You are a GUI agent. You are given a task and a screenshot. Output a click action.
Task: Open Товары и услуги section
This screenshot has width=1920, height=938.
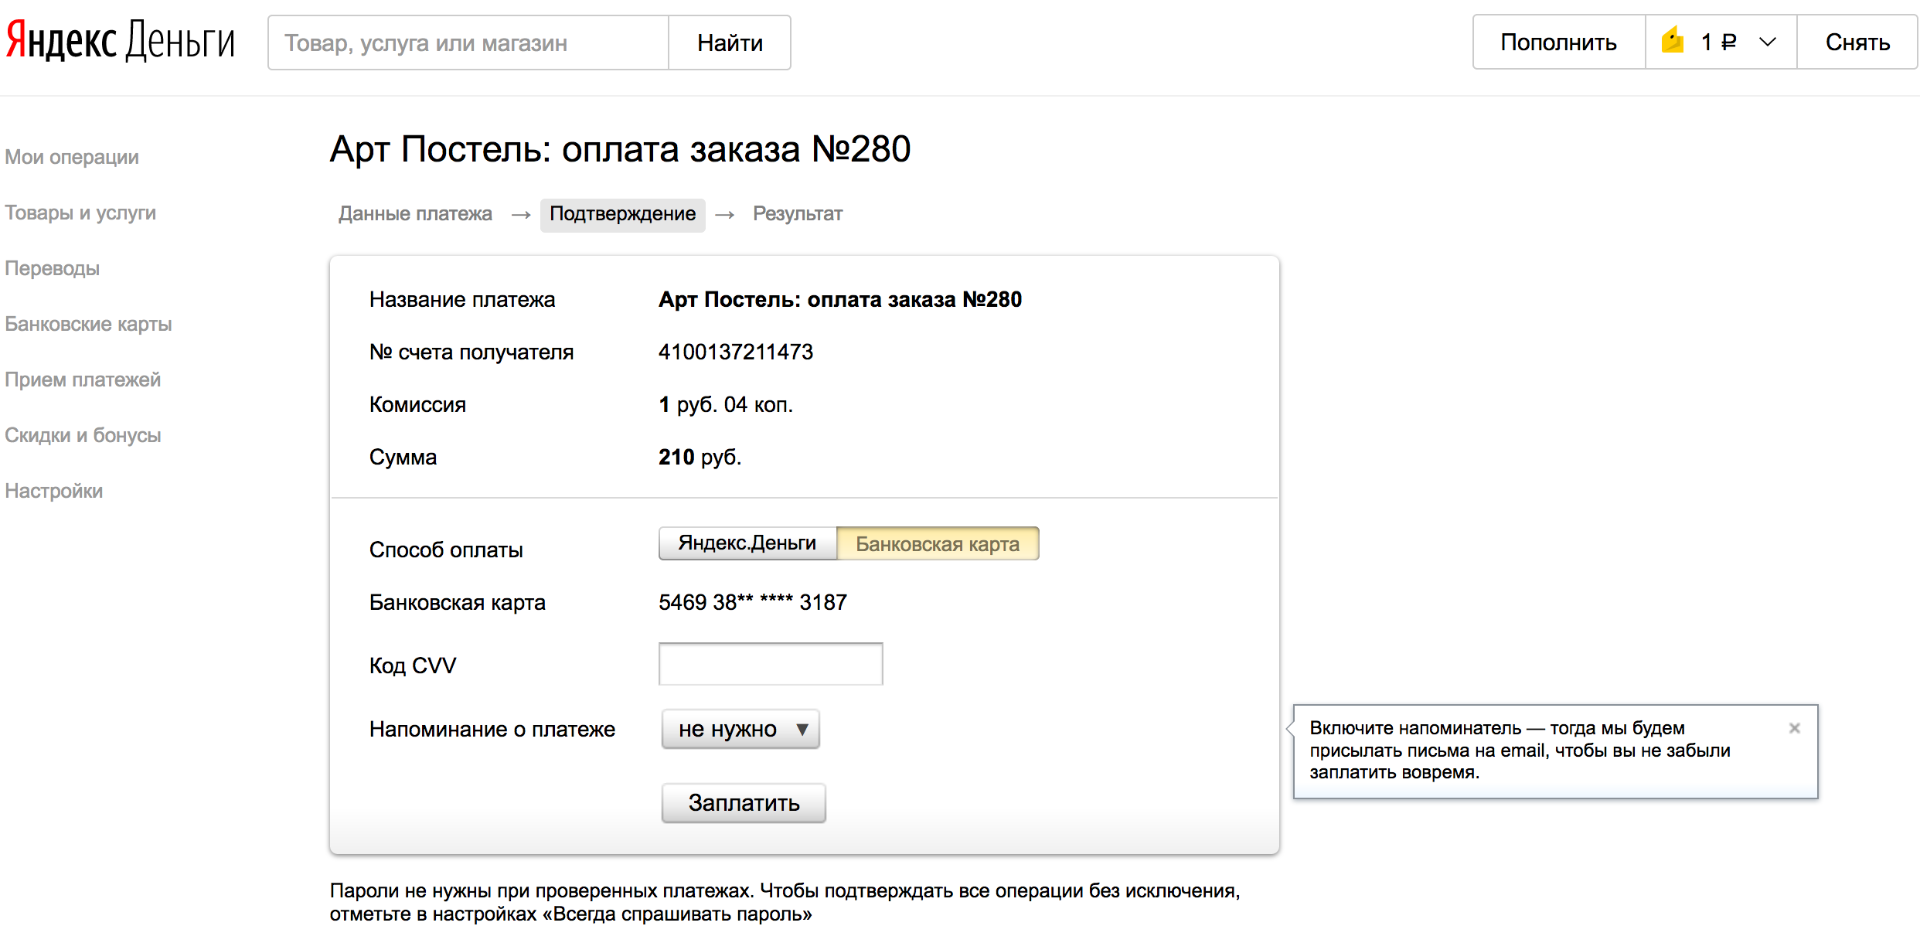(x=80, y=213)
